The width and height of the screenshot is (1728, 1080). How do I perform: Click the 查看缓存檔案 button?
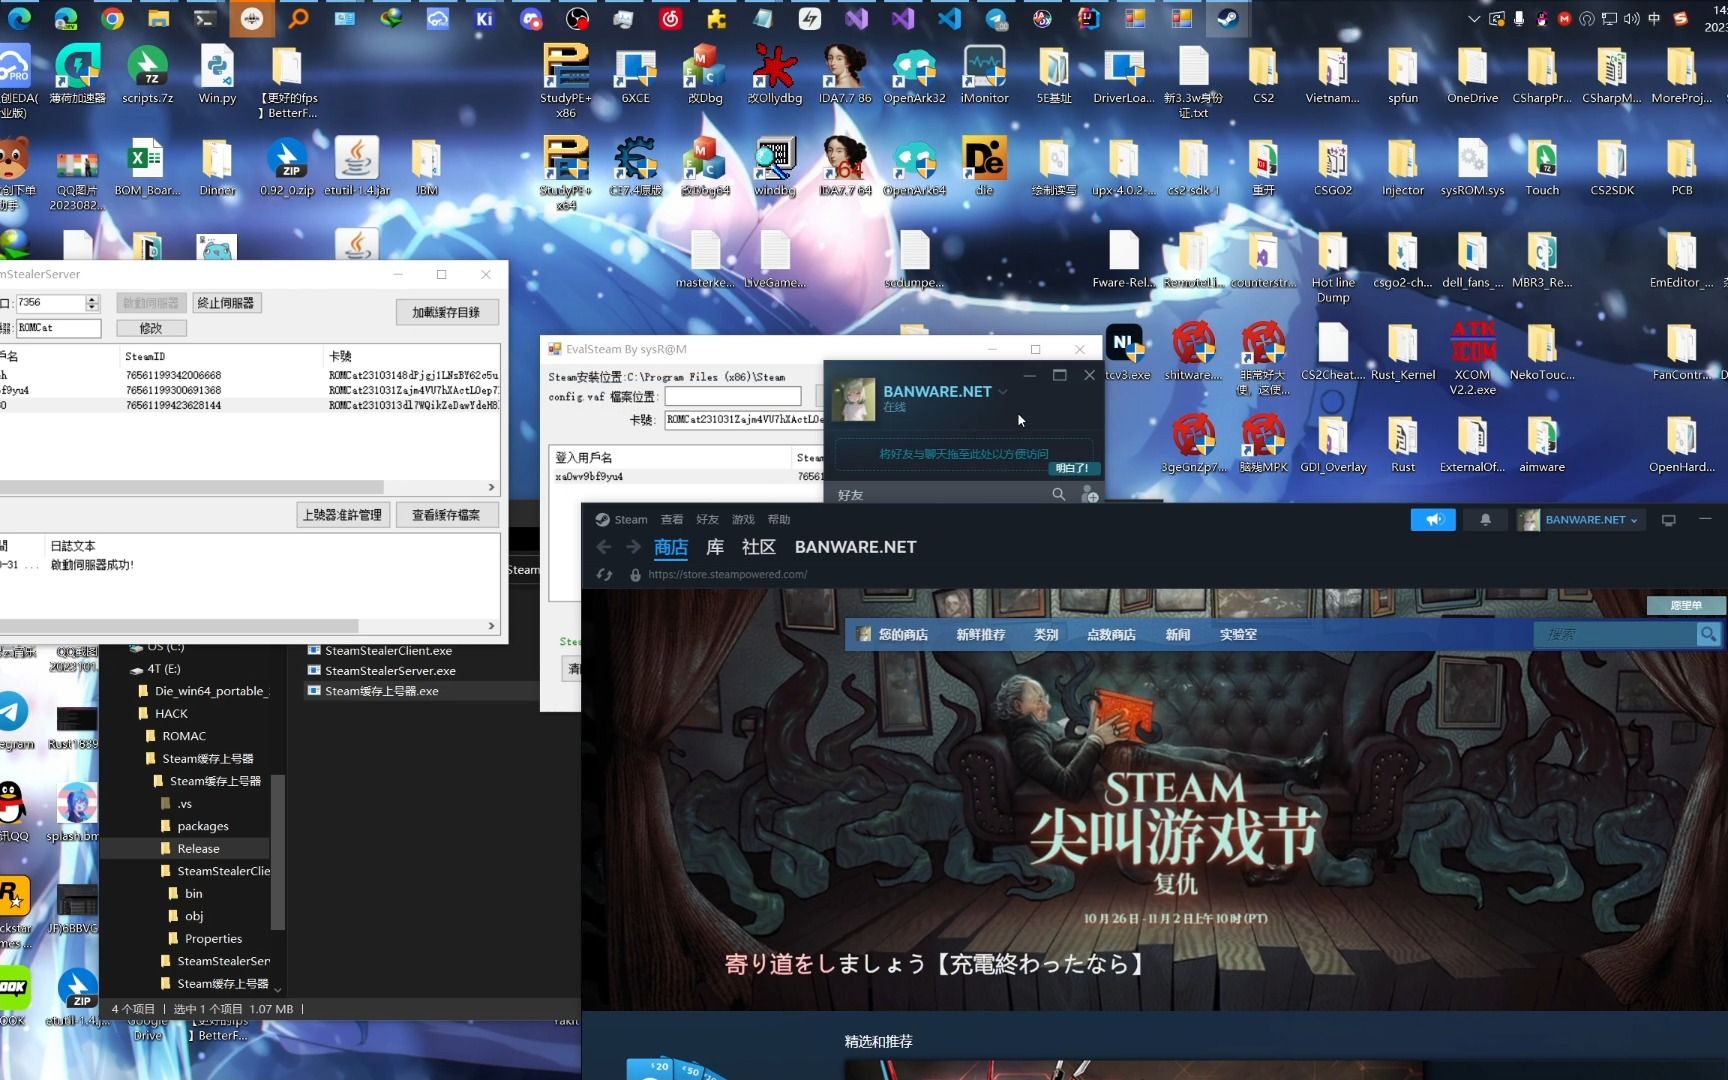point(446,515)
